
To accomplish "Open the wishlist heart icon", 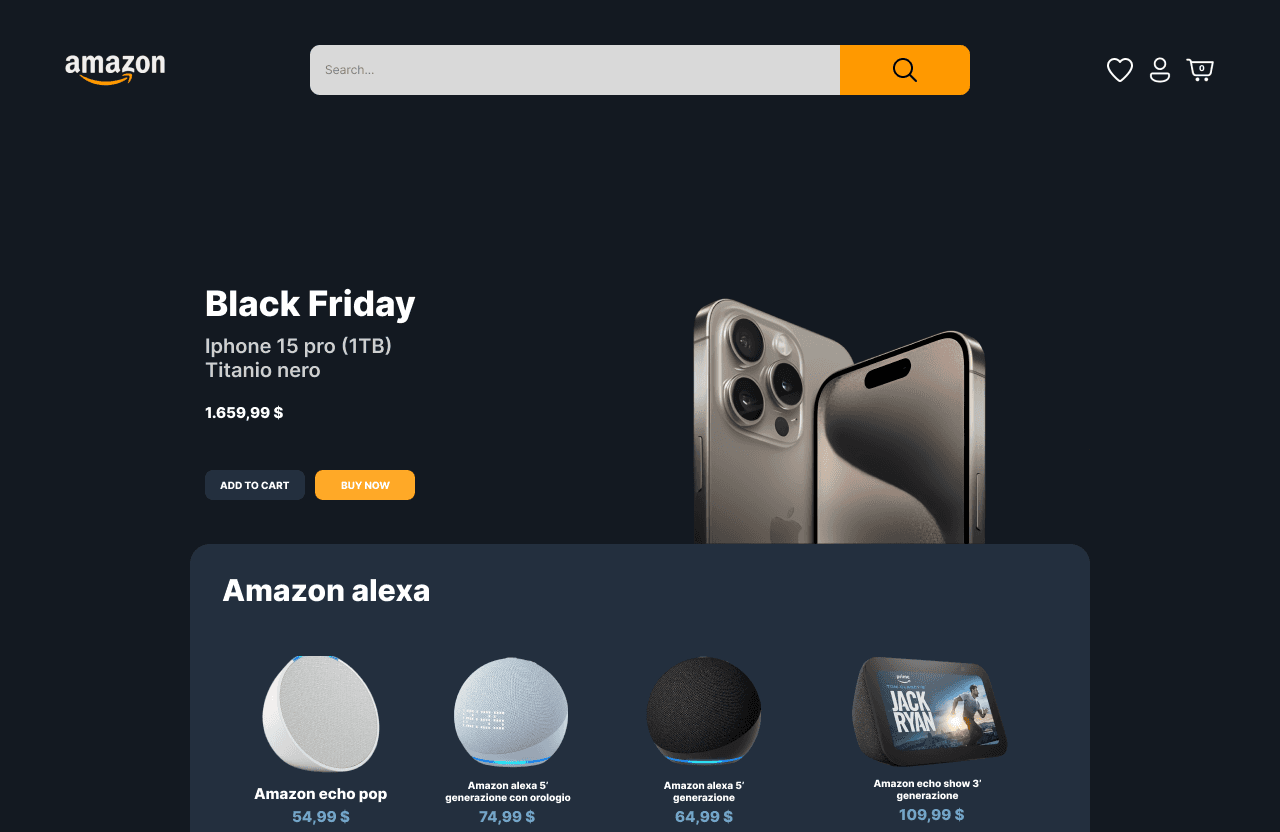I will pos(1120,70).
